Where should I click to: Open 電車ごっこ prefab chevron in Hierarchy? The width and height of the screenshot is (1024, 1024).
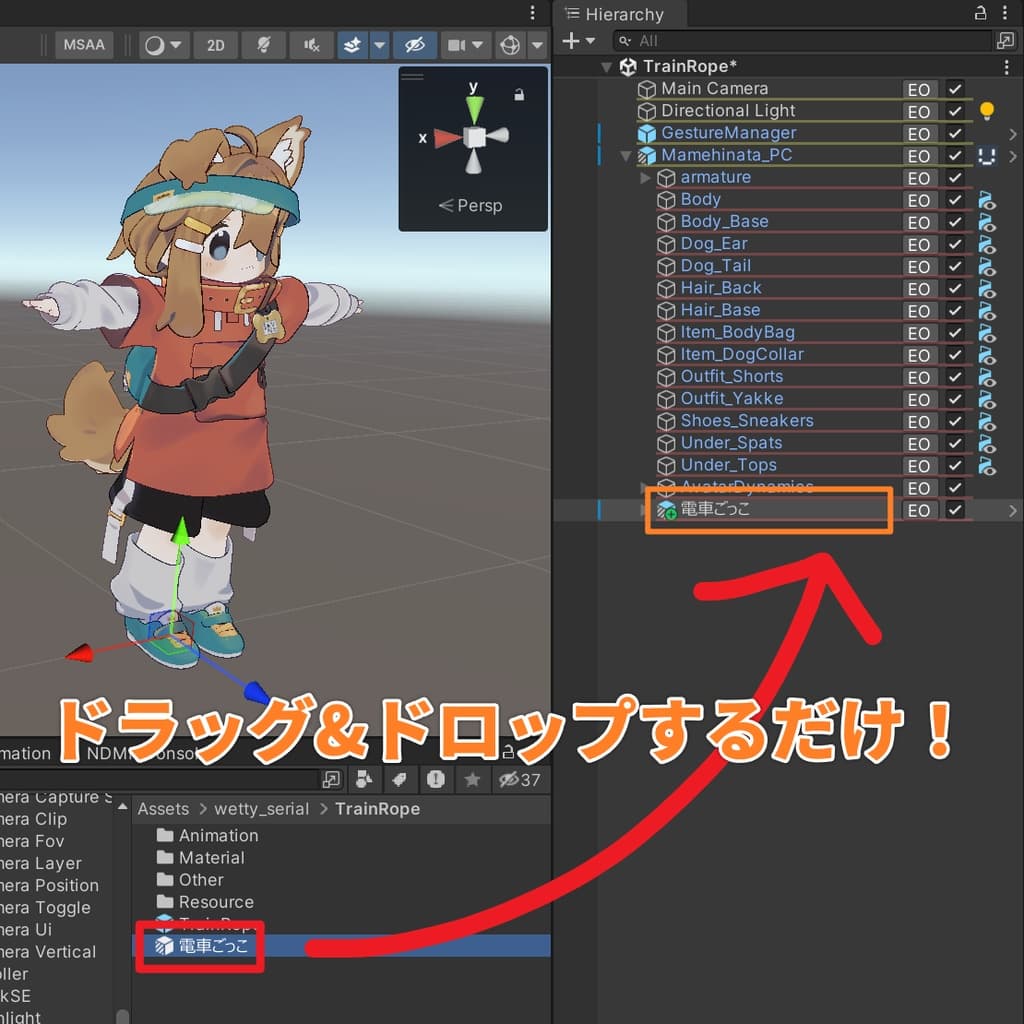[1013, 511]
